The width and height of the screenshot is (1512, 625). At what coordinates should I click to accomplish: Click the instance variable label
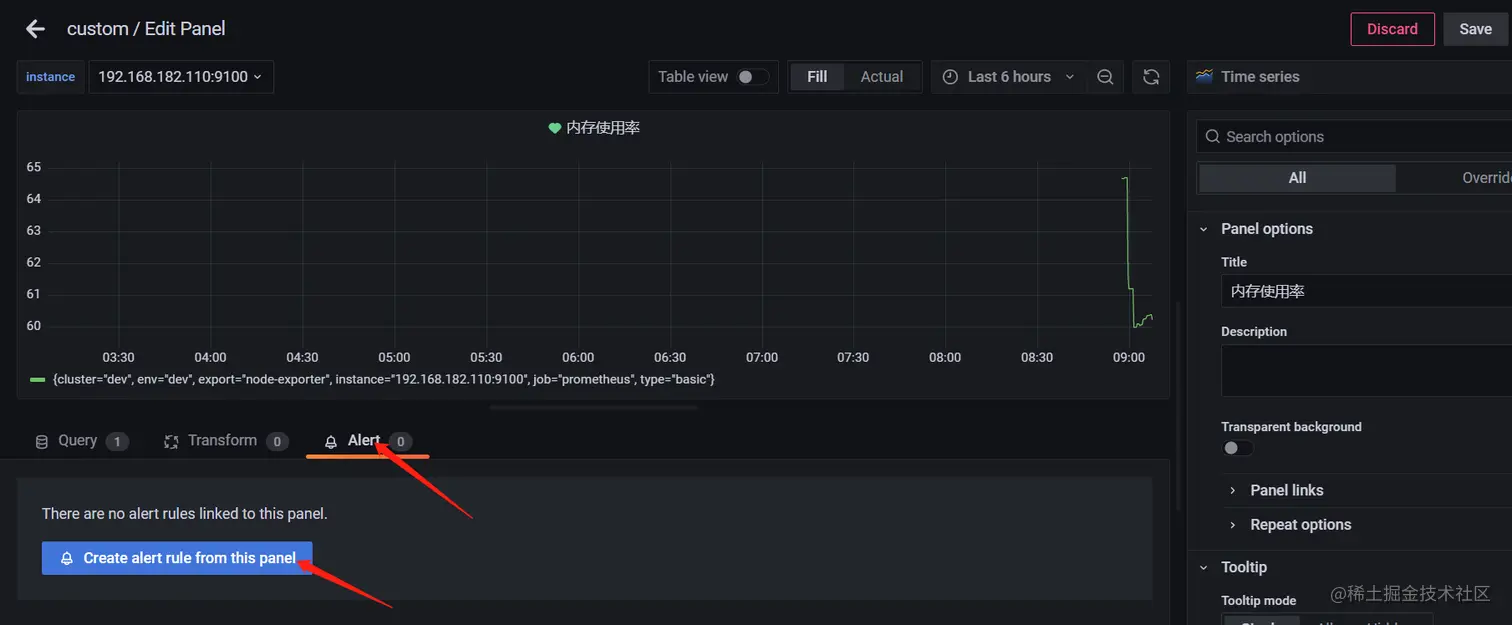[x=50, y=77]
